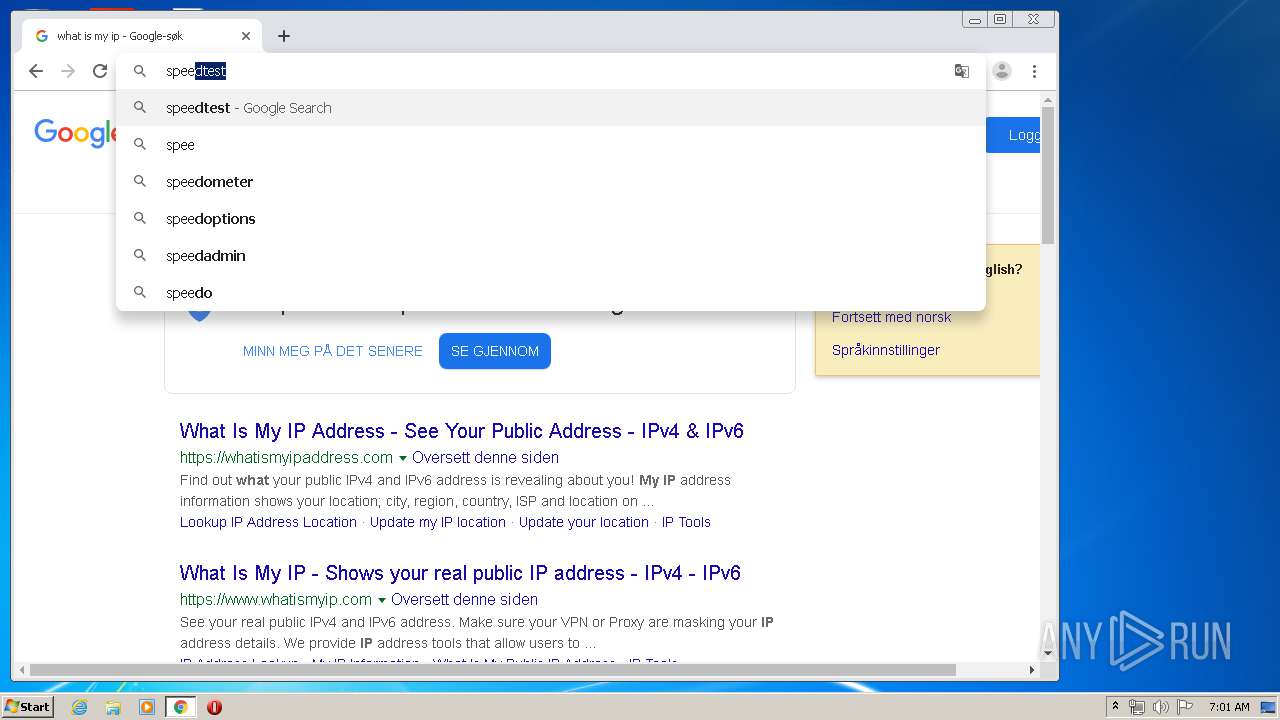This screenshot has width=1280, height=720.
Task: Minimize the Chrome window
Action: [x=975, y=19]
